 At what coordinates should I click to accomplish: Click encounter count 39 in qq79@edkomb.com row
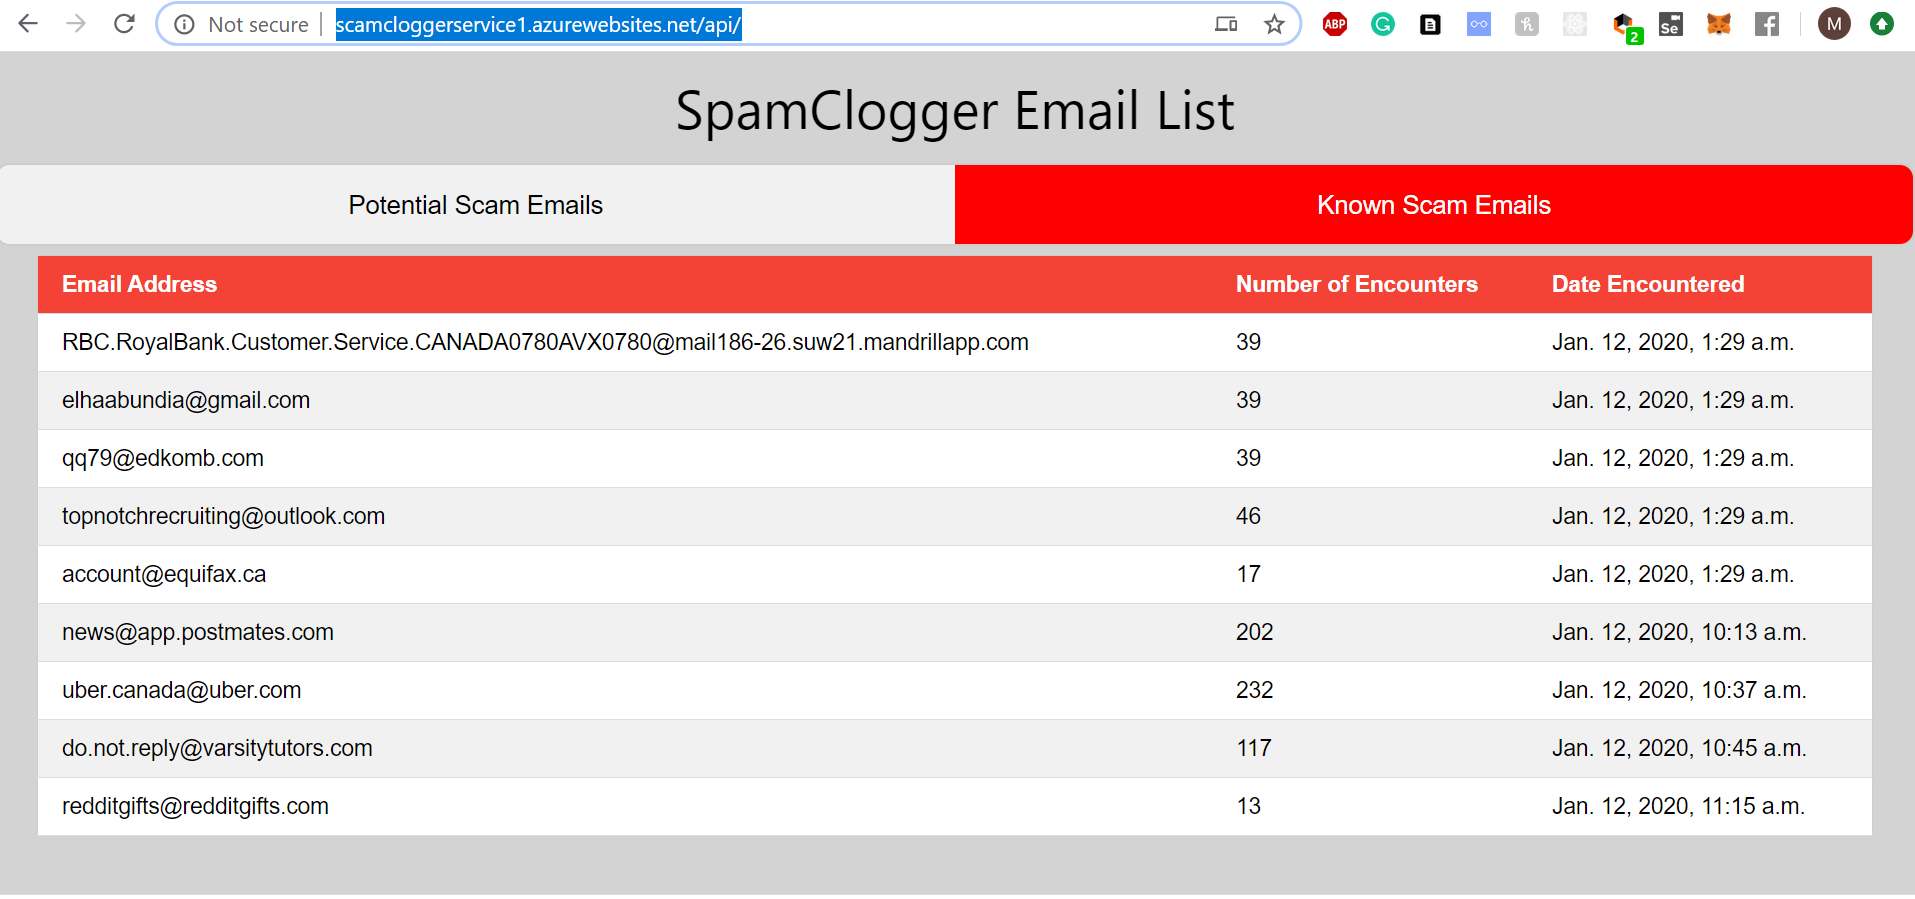(1248, 458)
